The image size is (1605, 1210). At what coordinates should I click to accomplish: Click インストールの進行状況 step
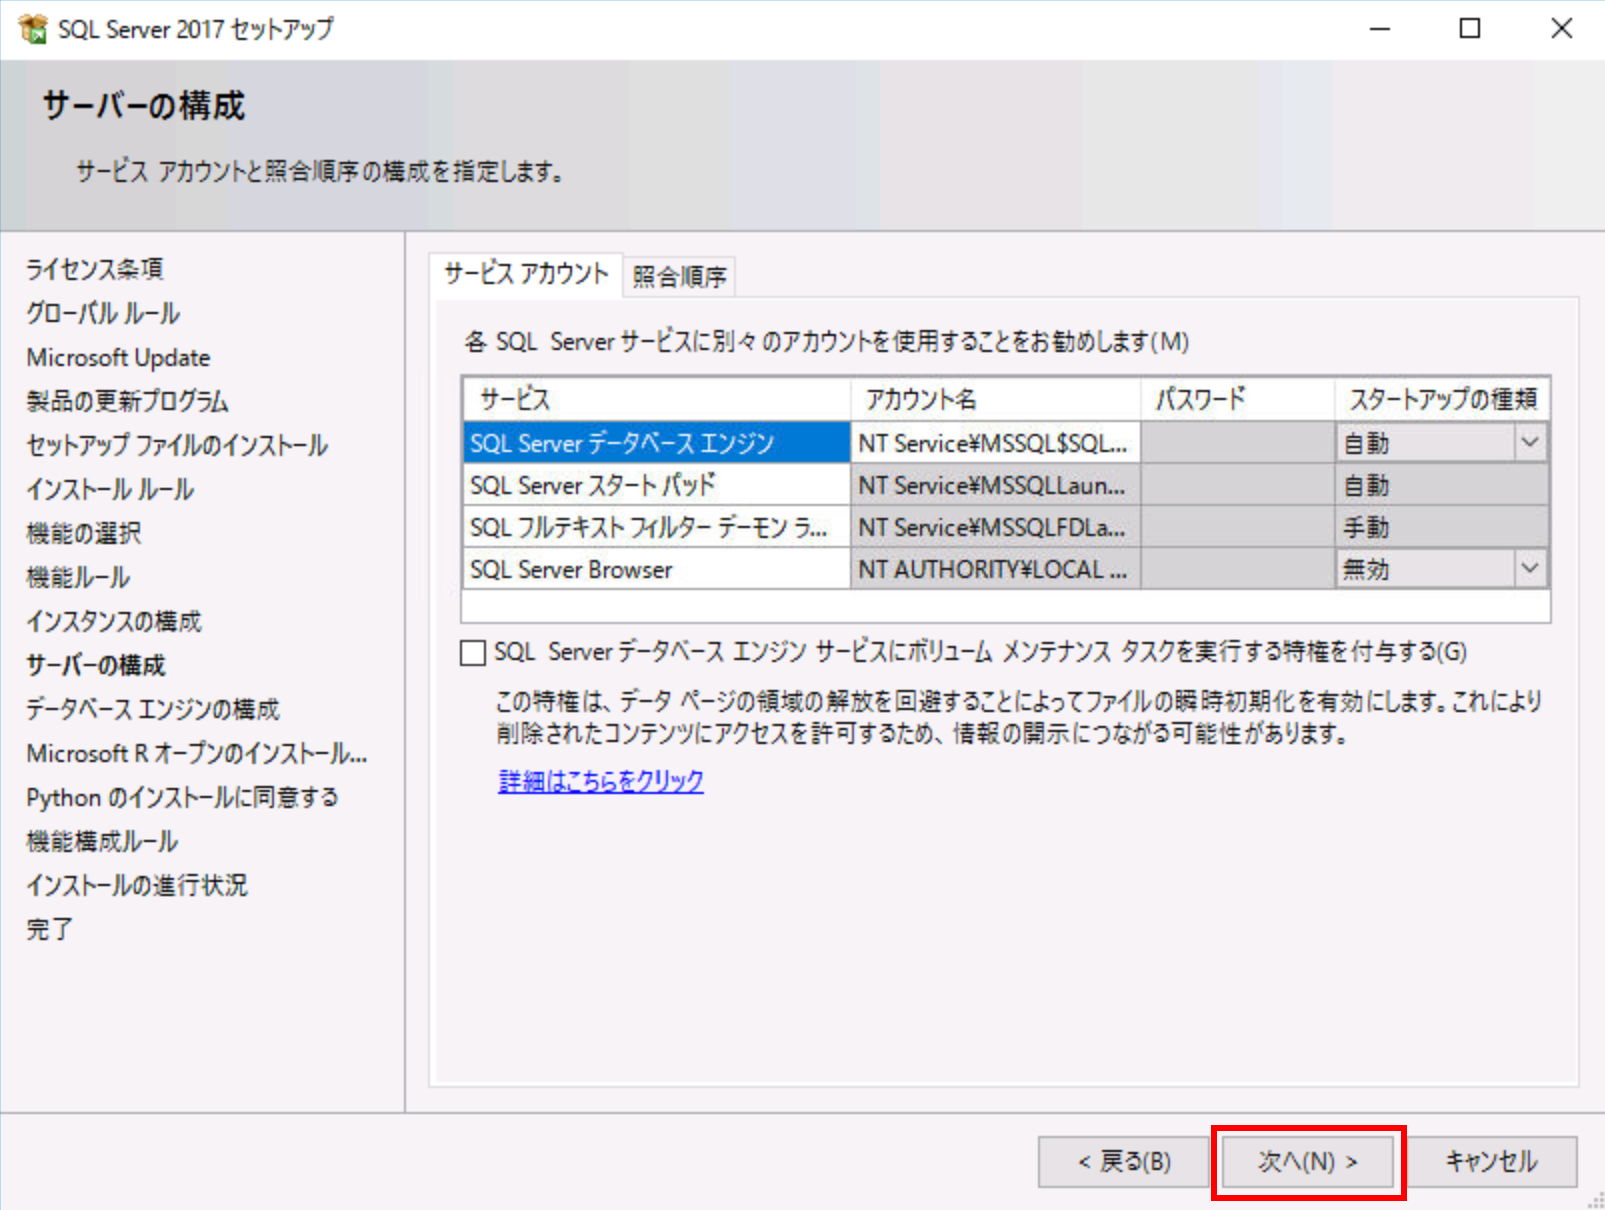(137, 885)
